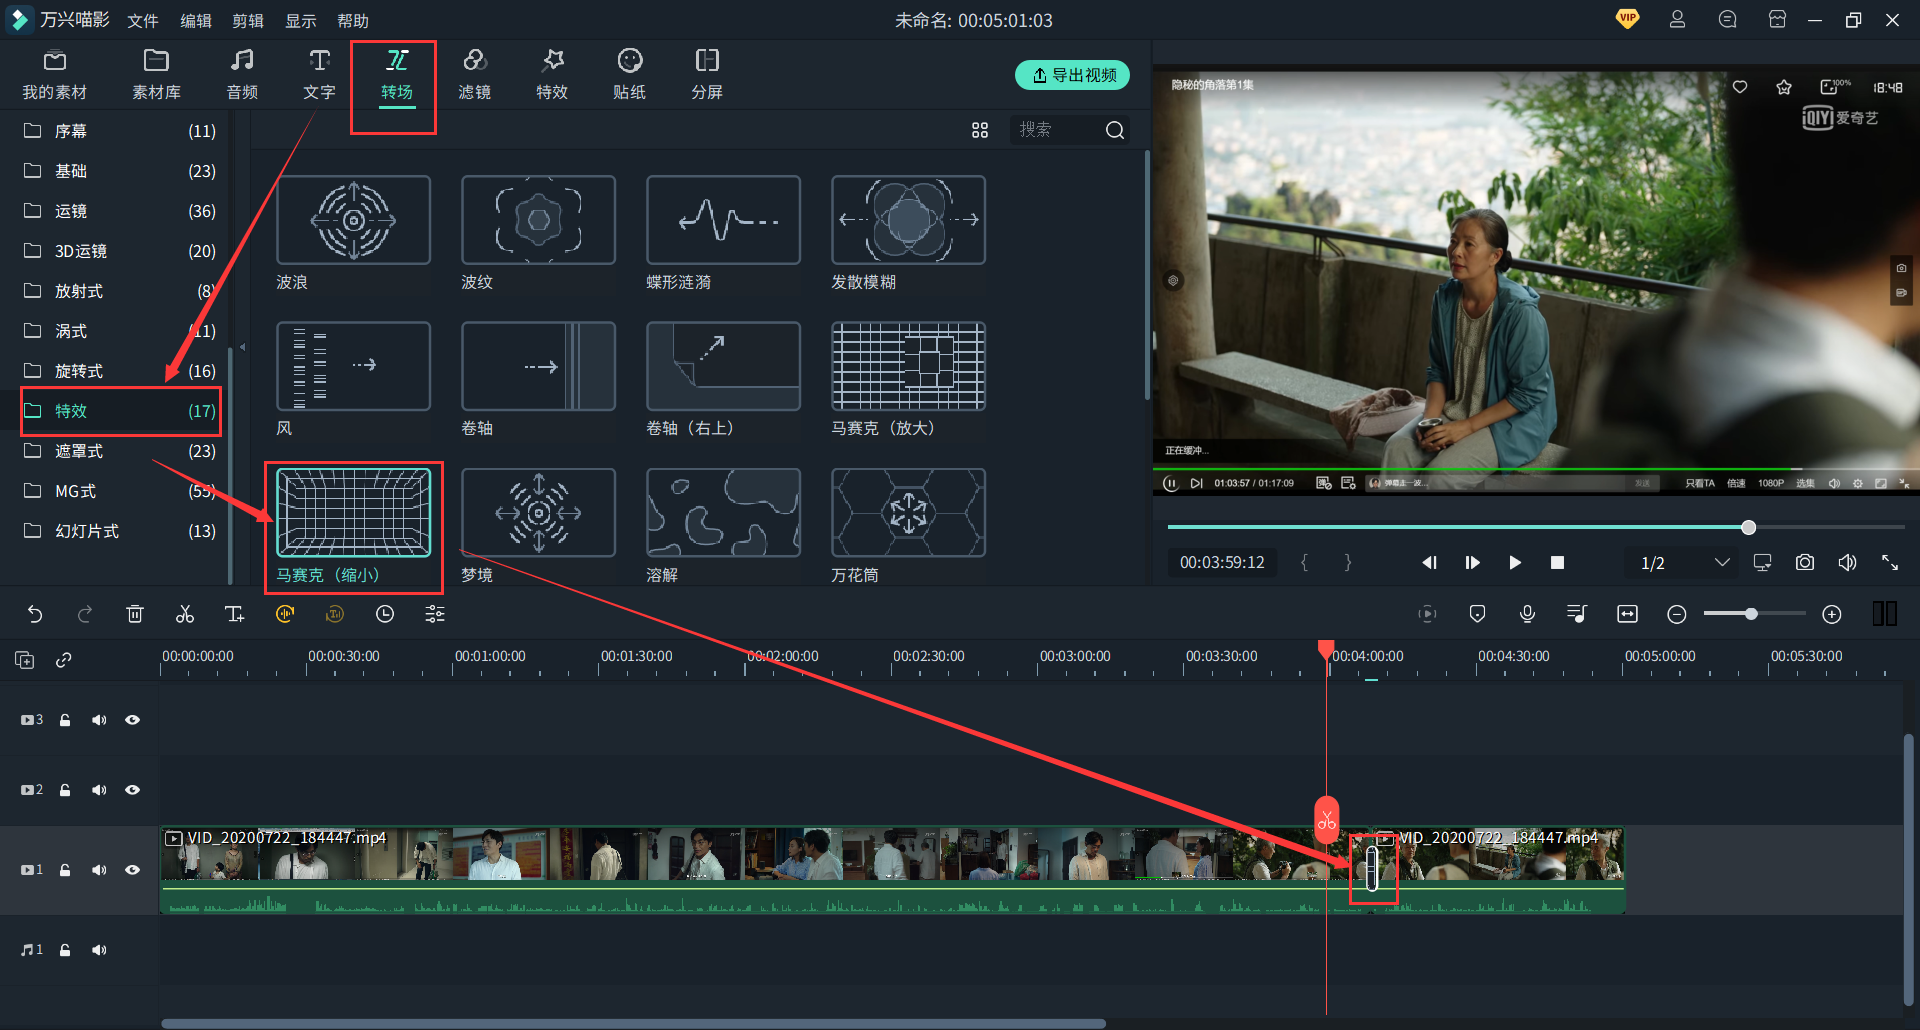The image size is (1920, 1030).
Task: Take a snapshot with the camera icon
Action: pos(1804,563)
